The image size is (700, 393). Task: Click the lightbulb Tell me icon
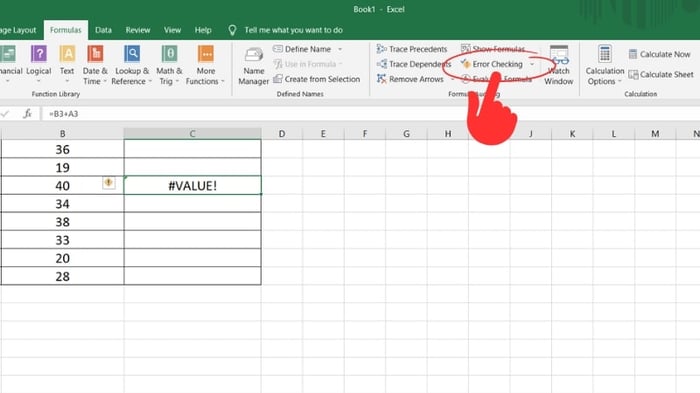(x=232, y=30)
